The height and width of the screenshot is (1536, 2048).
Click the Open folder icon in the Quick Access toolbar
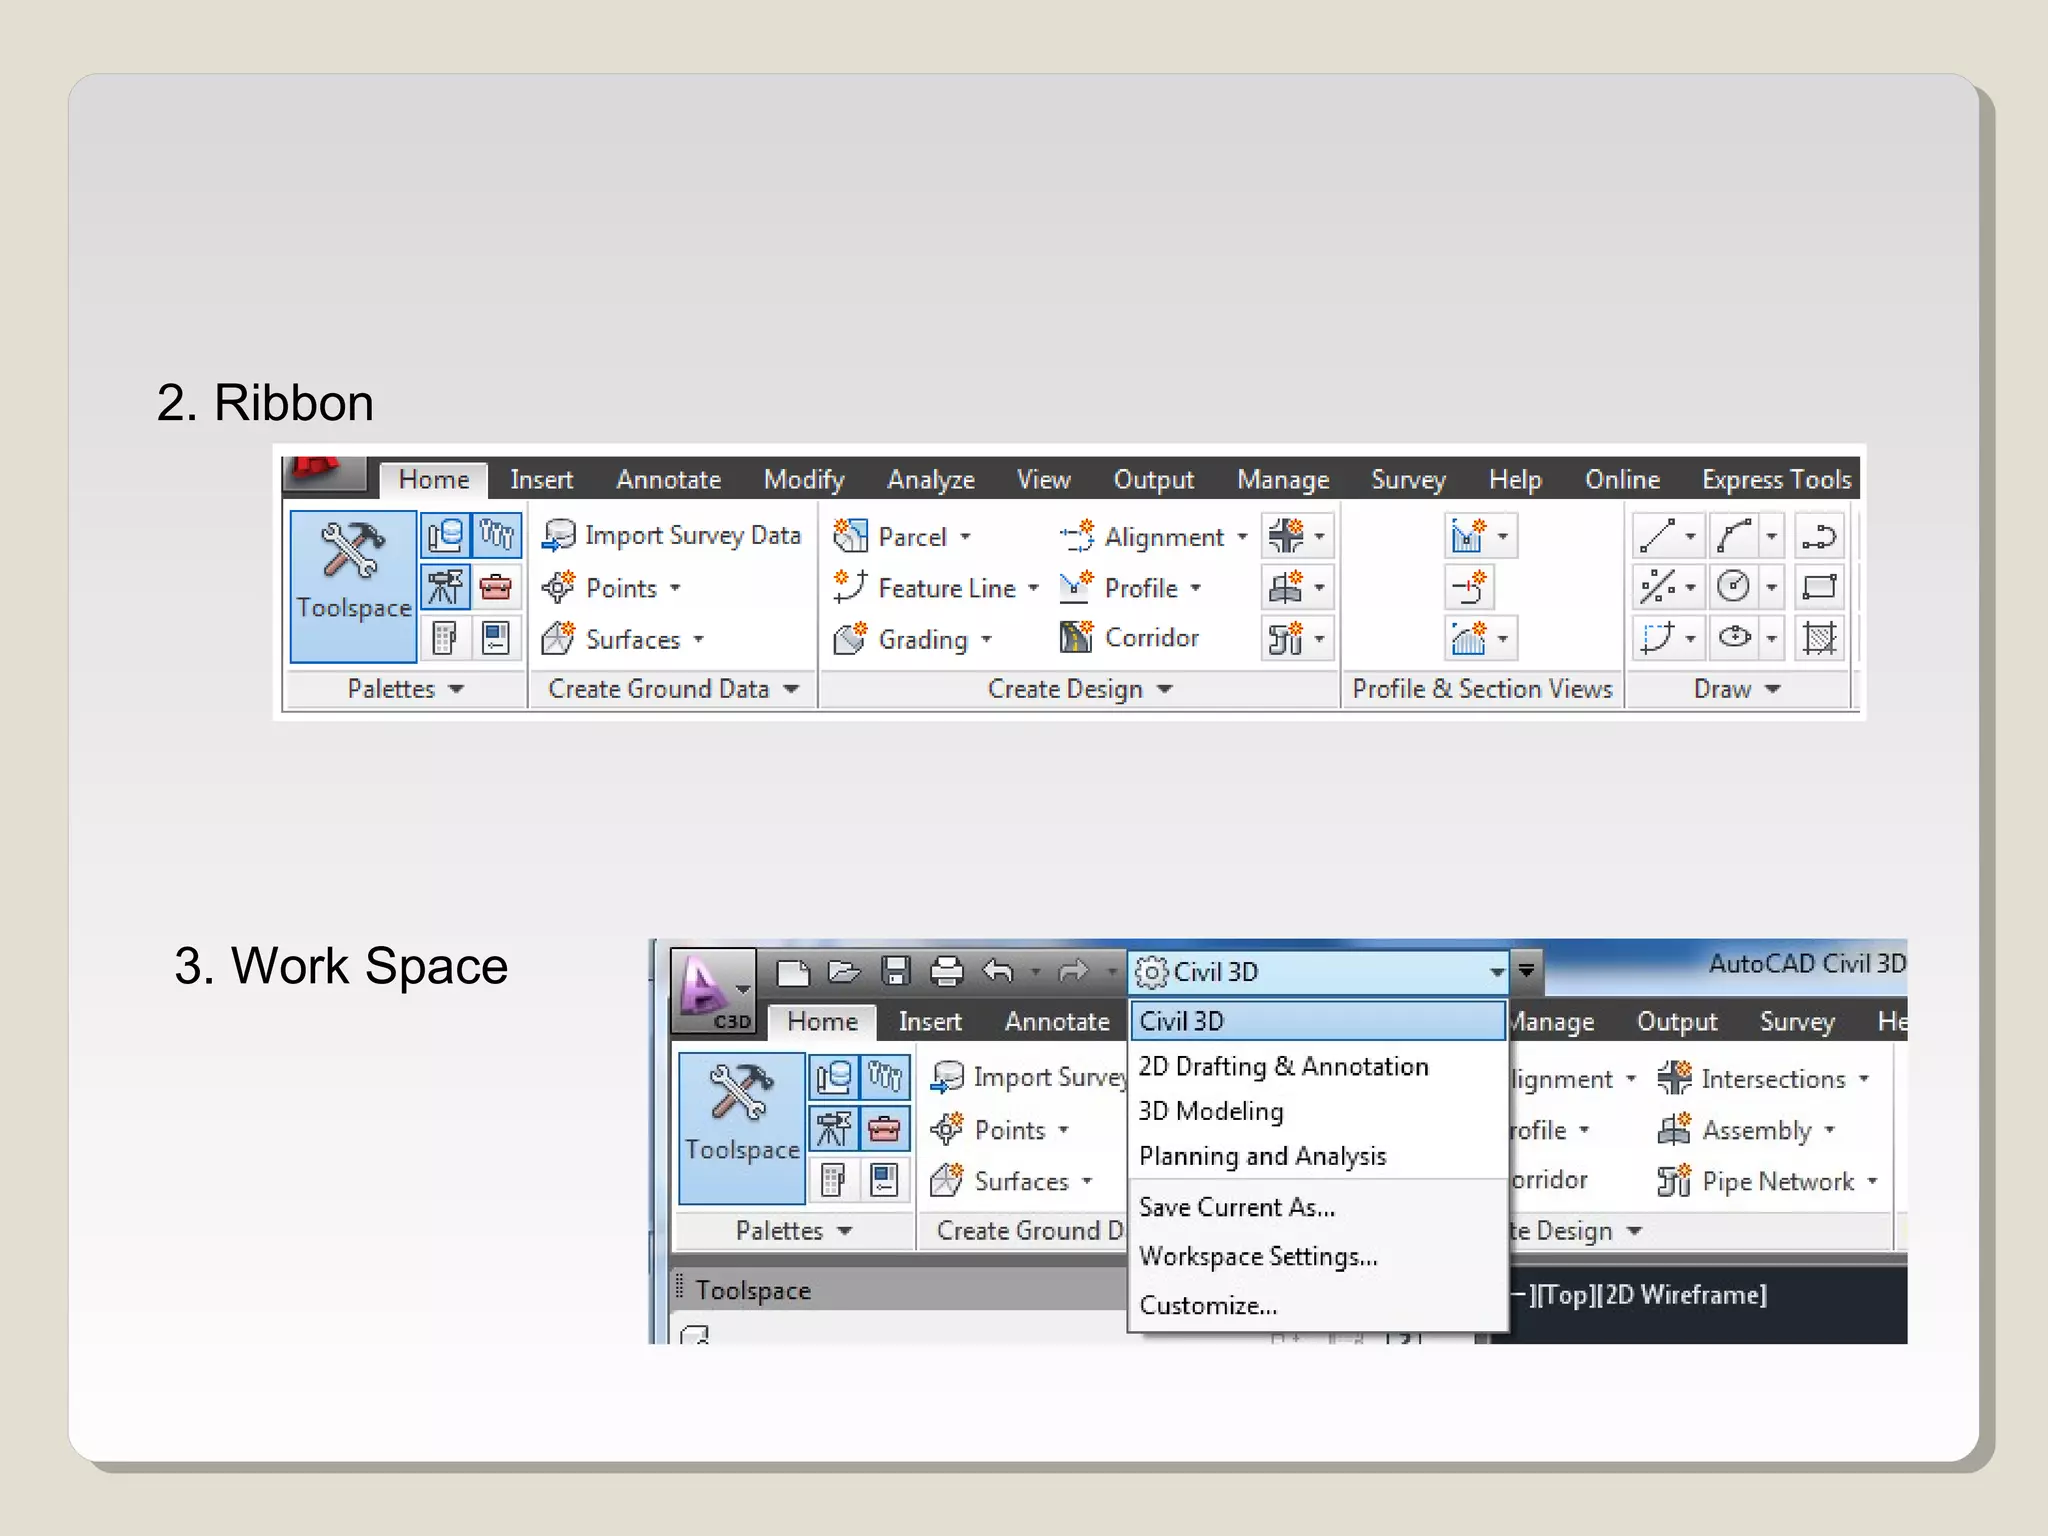click(844, 971)
